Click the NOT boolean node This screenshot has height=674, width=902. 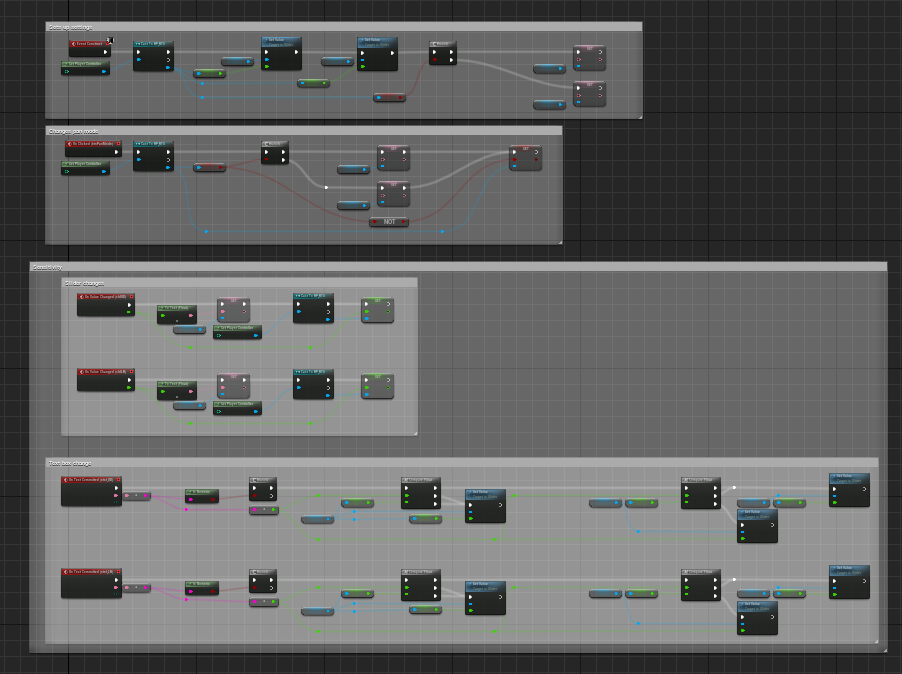389,222
